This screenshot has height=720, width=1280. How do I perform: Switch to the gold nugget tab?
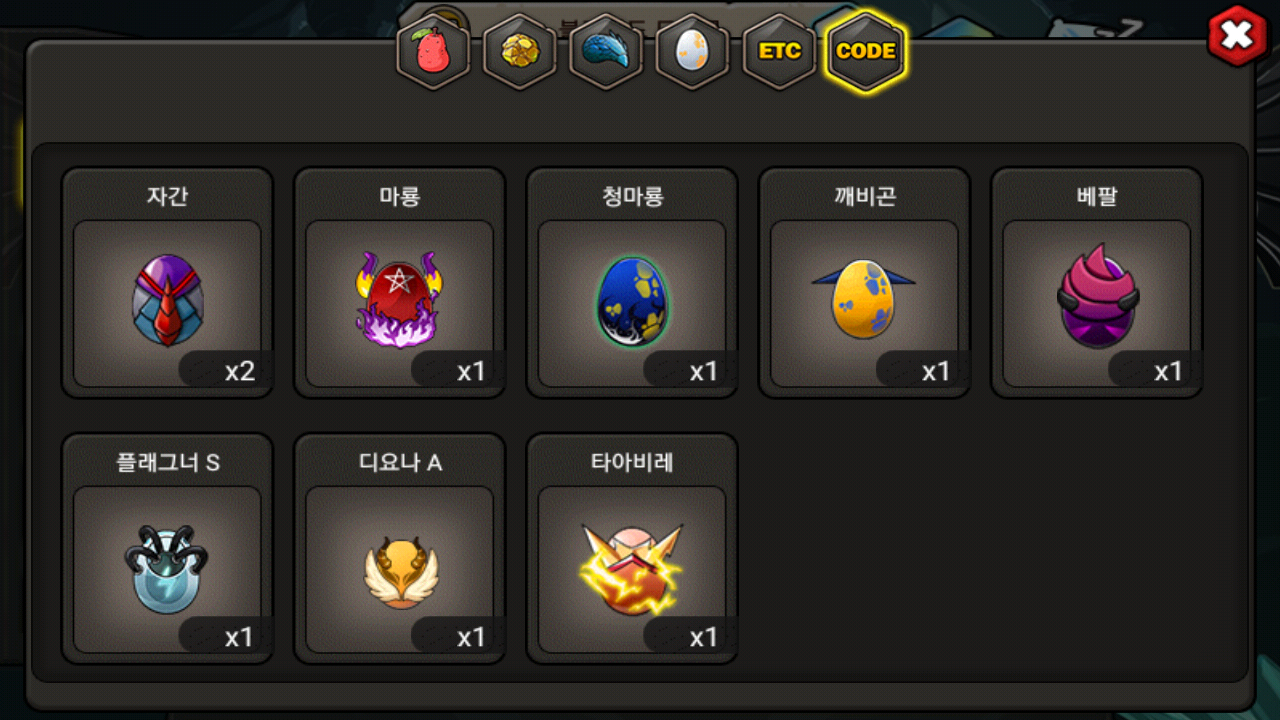(520, 51)
